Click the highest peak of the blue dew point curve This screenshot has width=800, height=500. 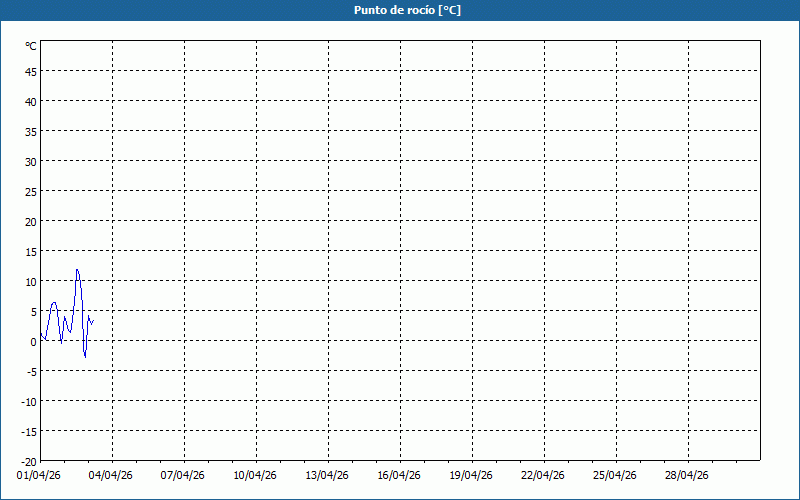point(77,269)
